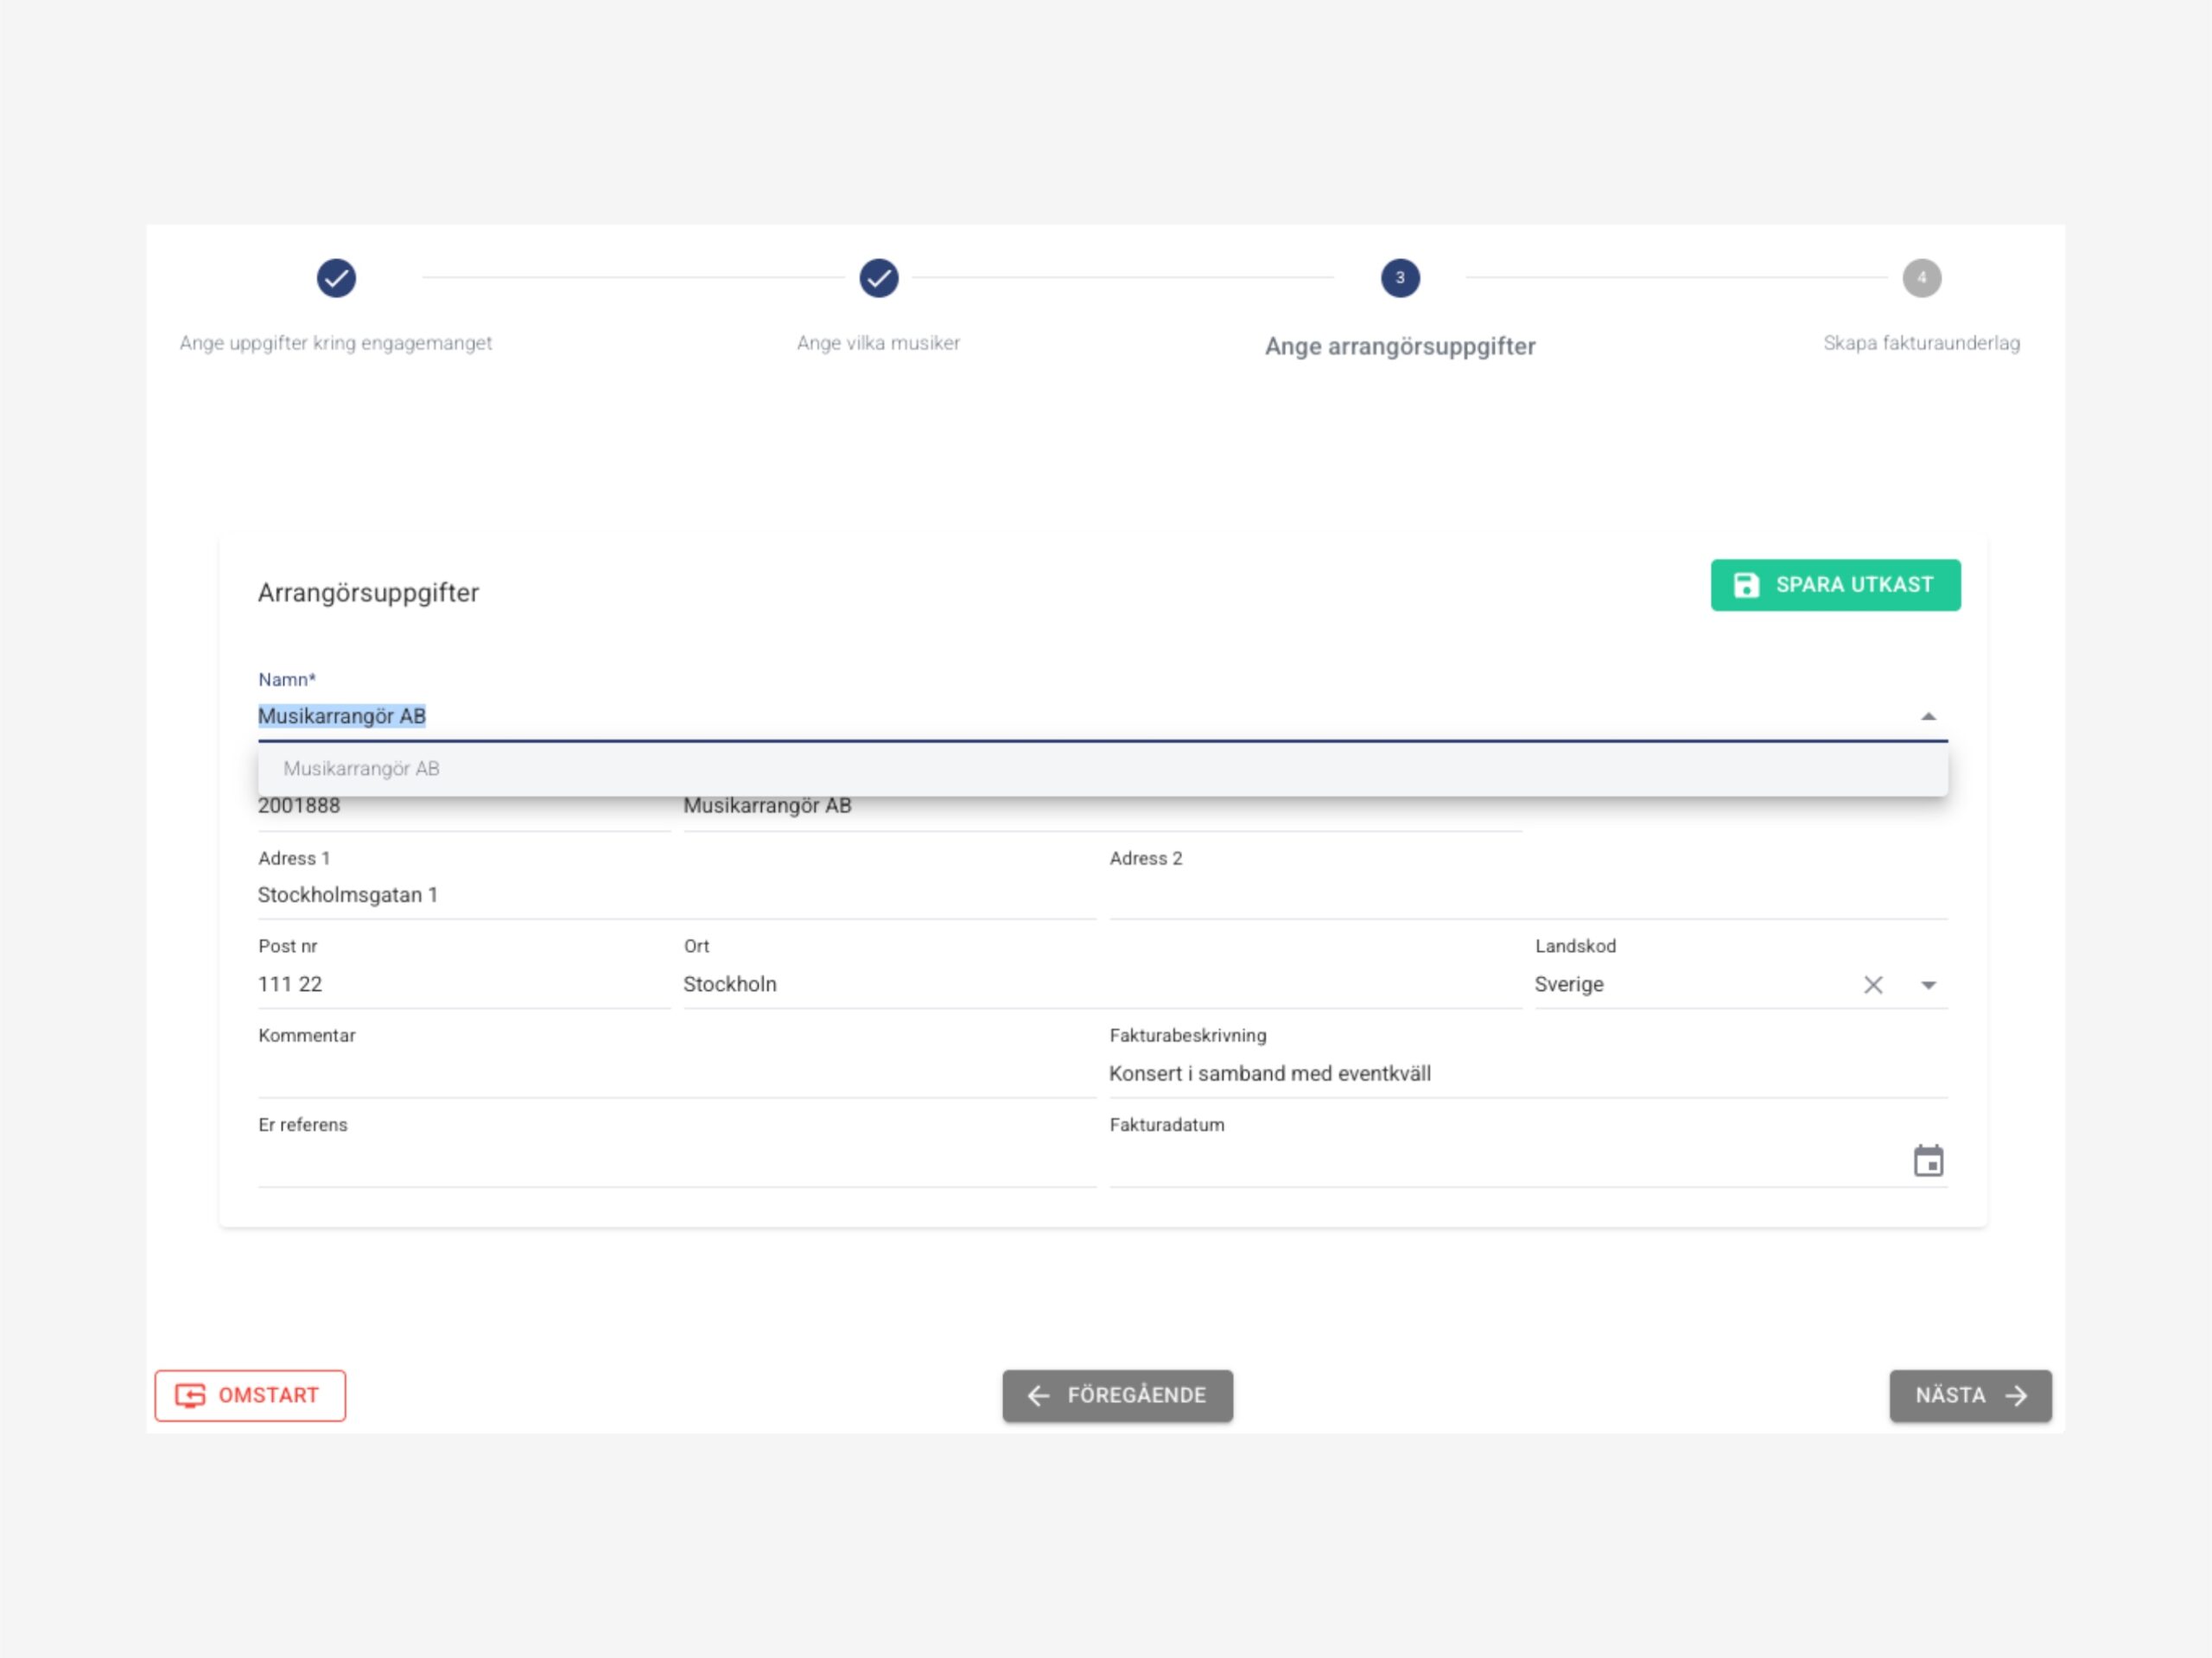Collapse the Namn dropdown arrow
2212x1658 pixels.
point(1927,716)
